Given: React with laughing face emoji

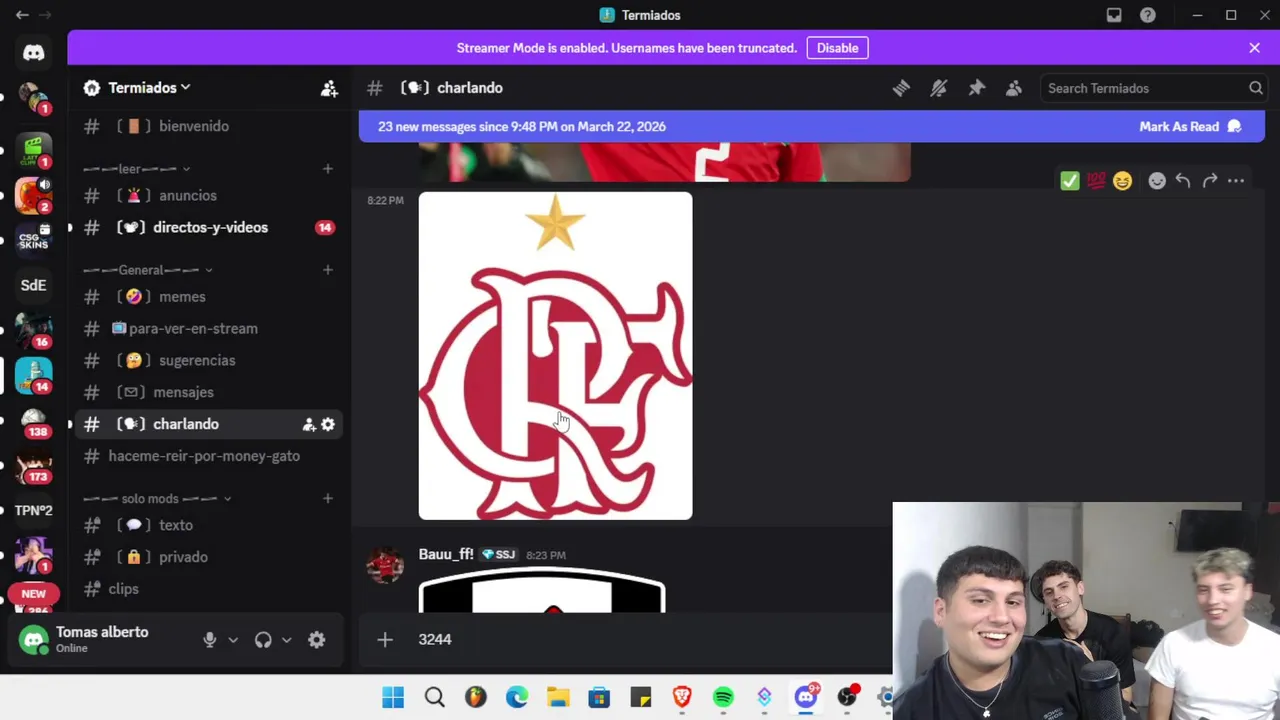Looking at the screenshot, I should pos(1122,181).
